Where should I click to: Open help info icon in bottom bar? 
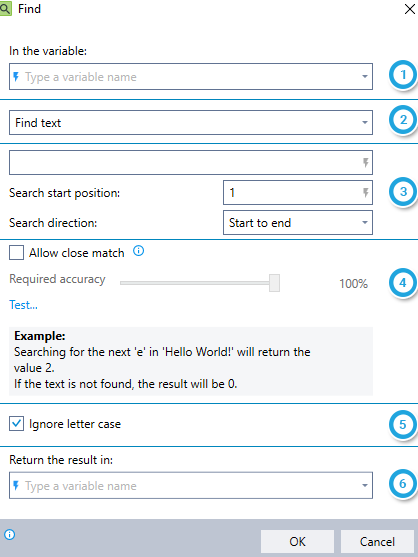pos(10,534)
